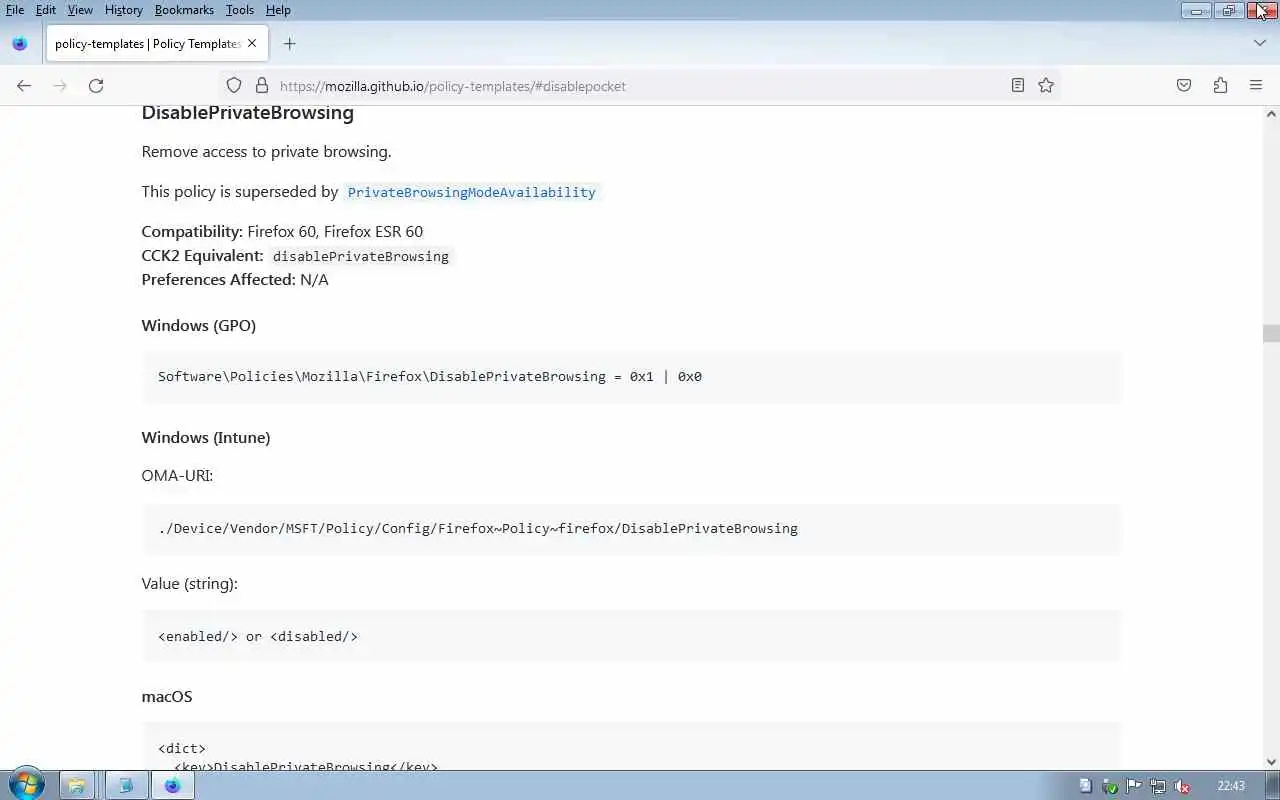1280x800 pixels.
Task: Open the History menu
Action: pyautogui.click(x=124, y=10)
